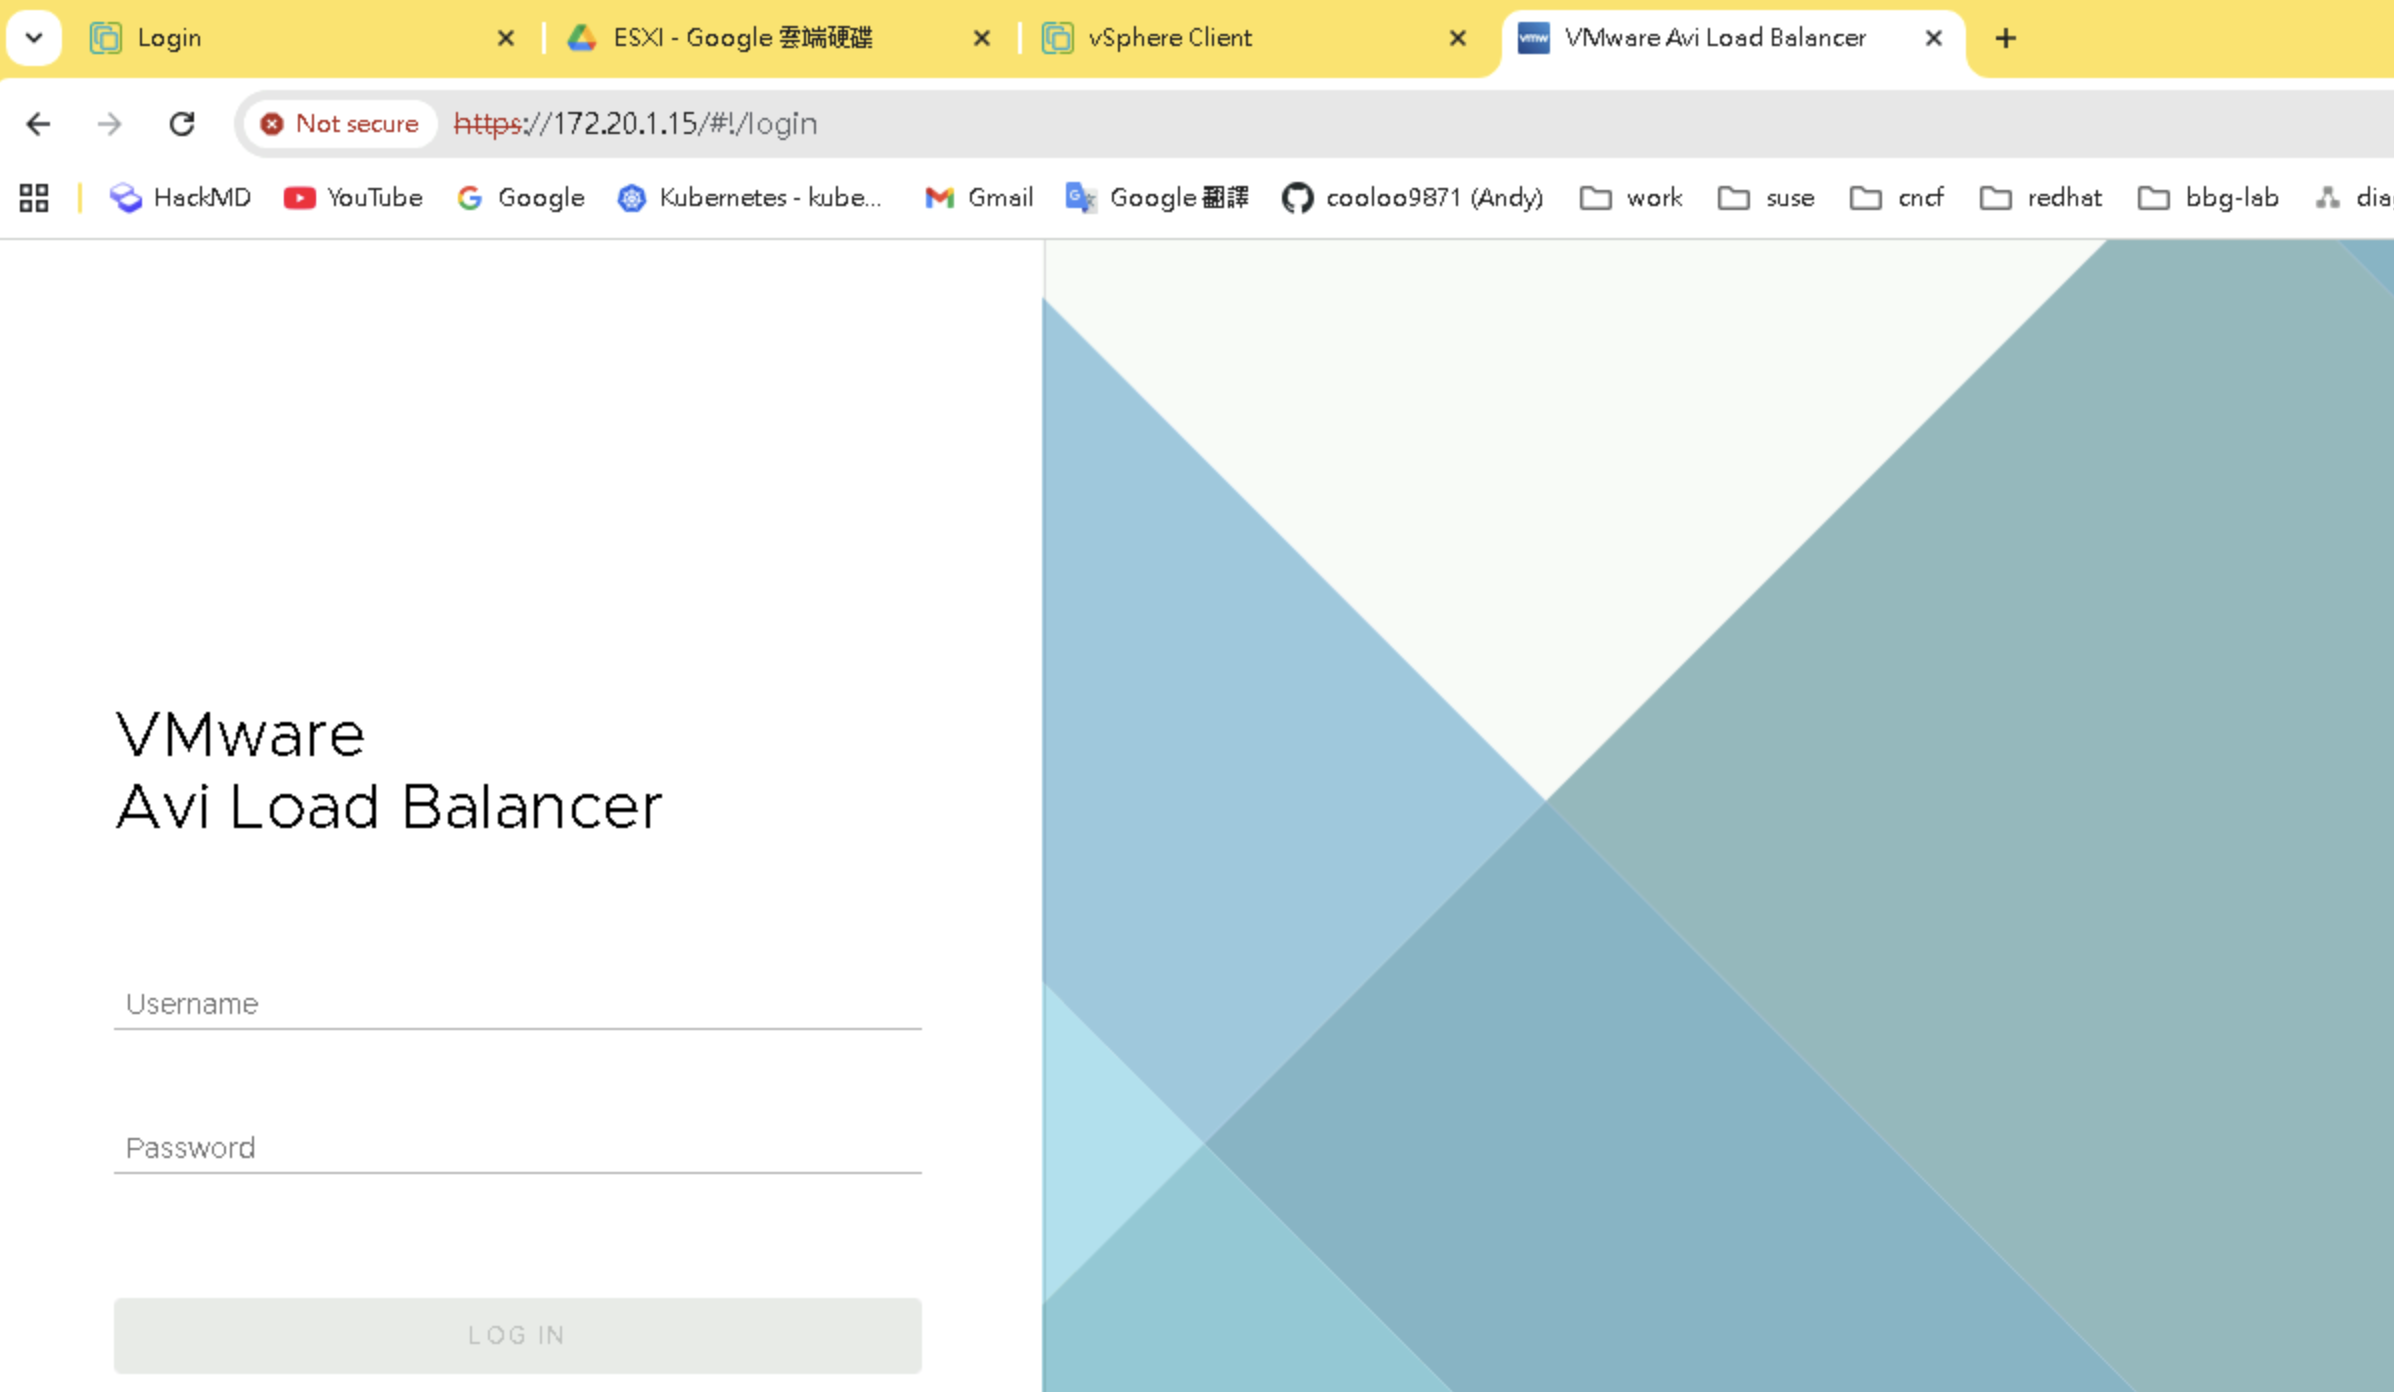Click the Google Drive icon on the ESXI tab
2394x1392 pixels.
[581, 38]
